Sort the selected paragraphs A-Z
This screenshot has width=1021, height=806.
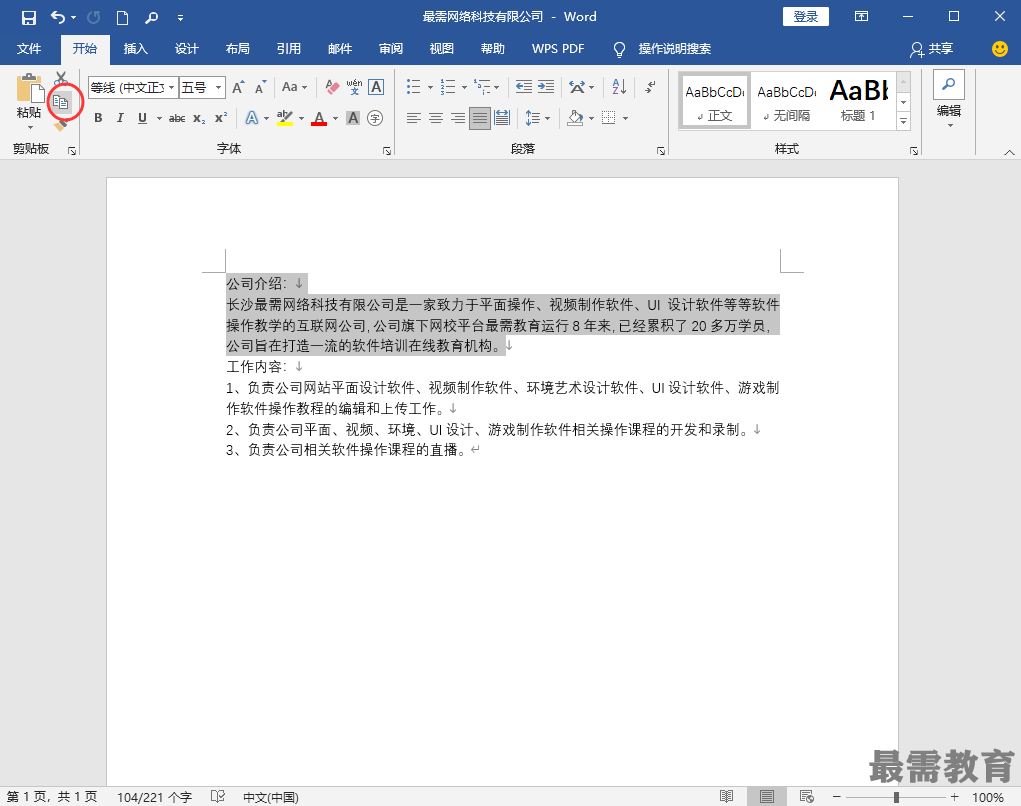pyautogui.click(x=619, y=87)
